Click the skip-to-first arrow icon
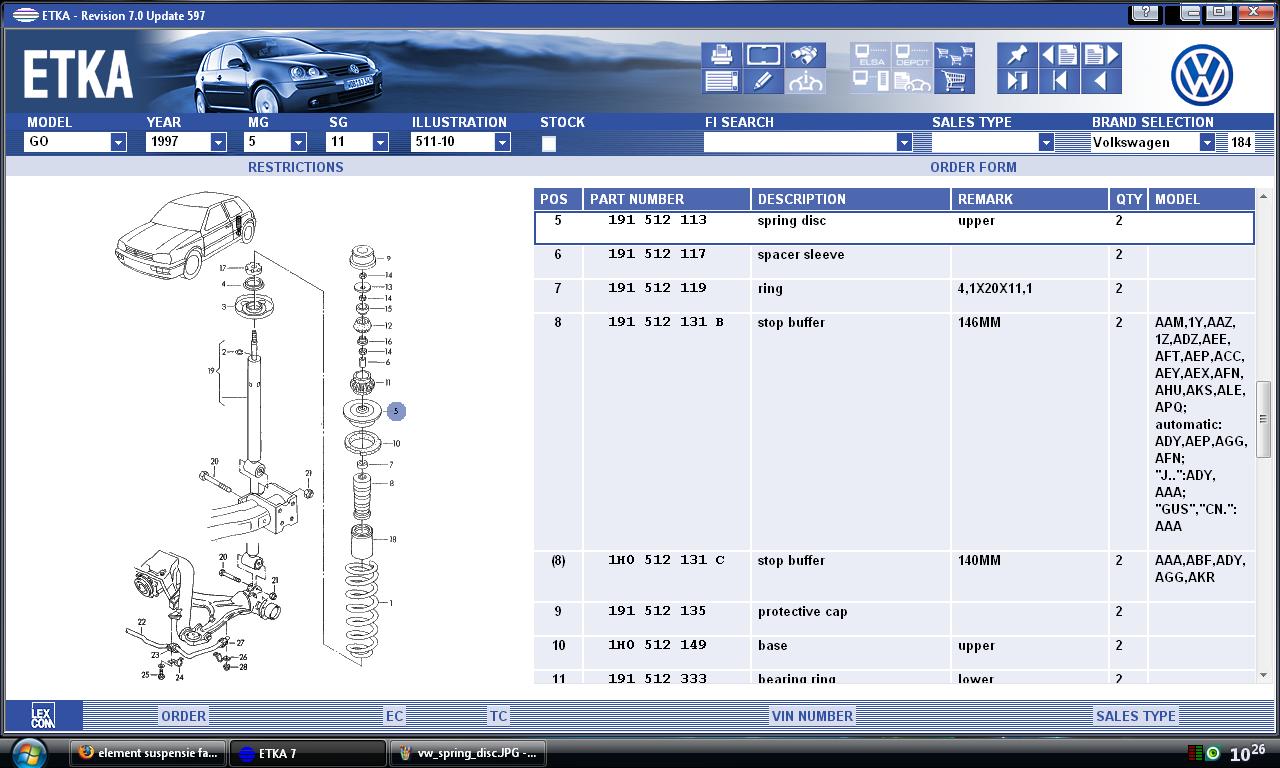This screenshot has width=1280, height=768. coord(1059,82)
